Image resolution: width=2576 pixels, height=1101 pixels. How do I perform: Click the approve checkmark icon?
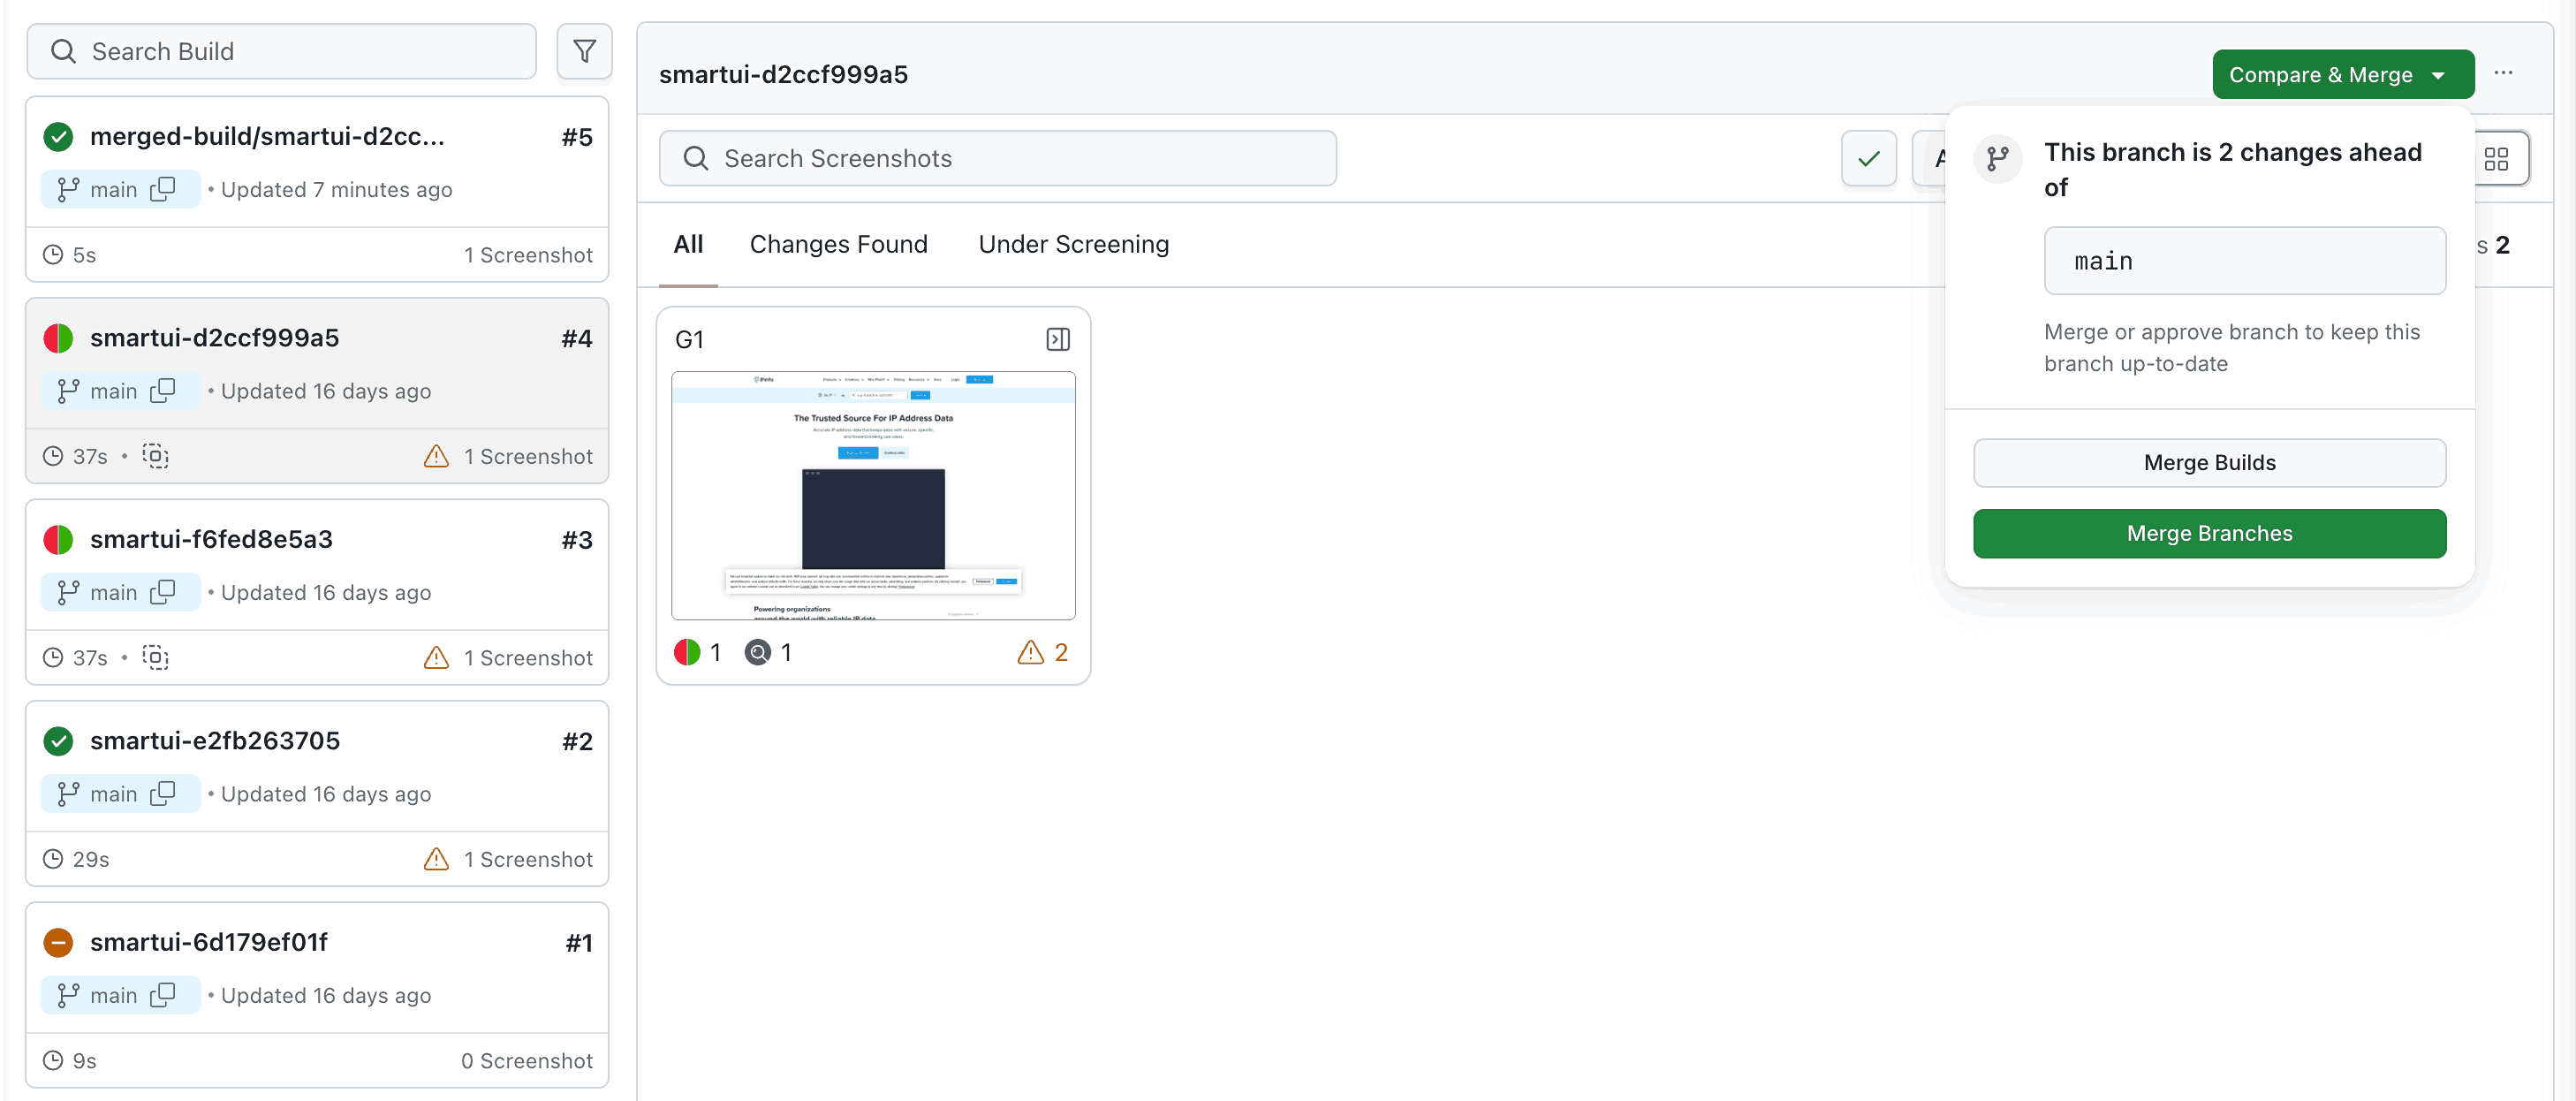coord(1868,158)
